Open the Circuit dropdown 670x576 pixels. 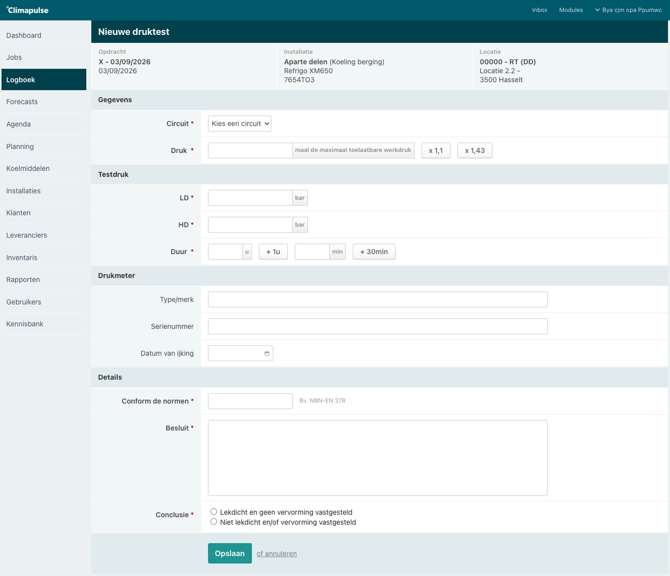240,123
